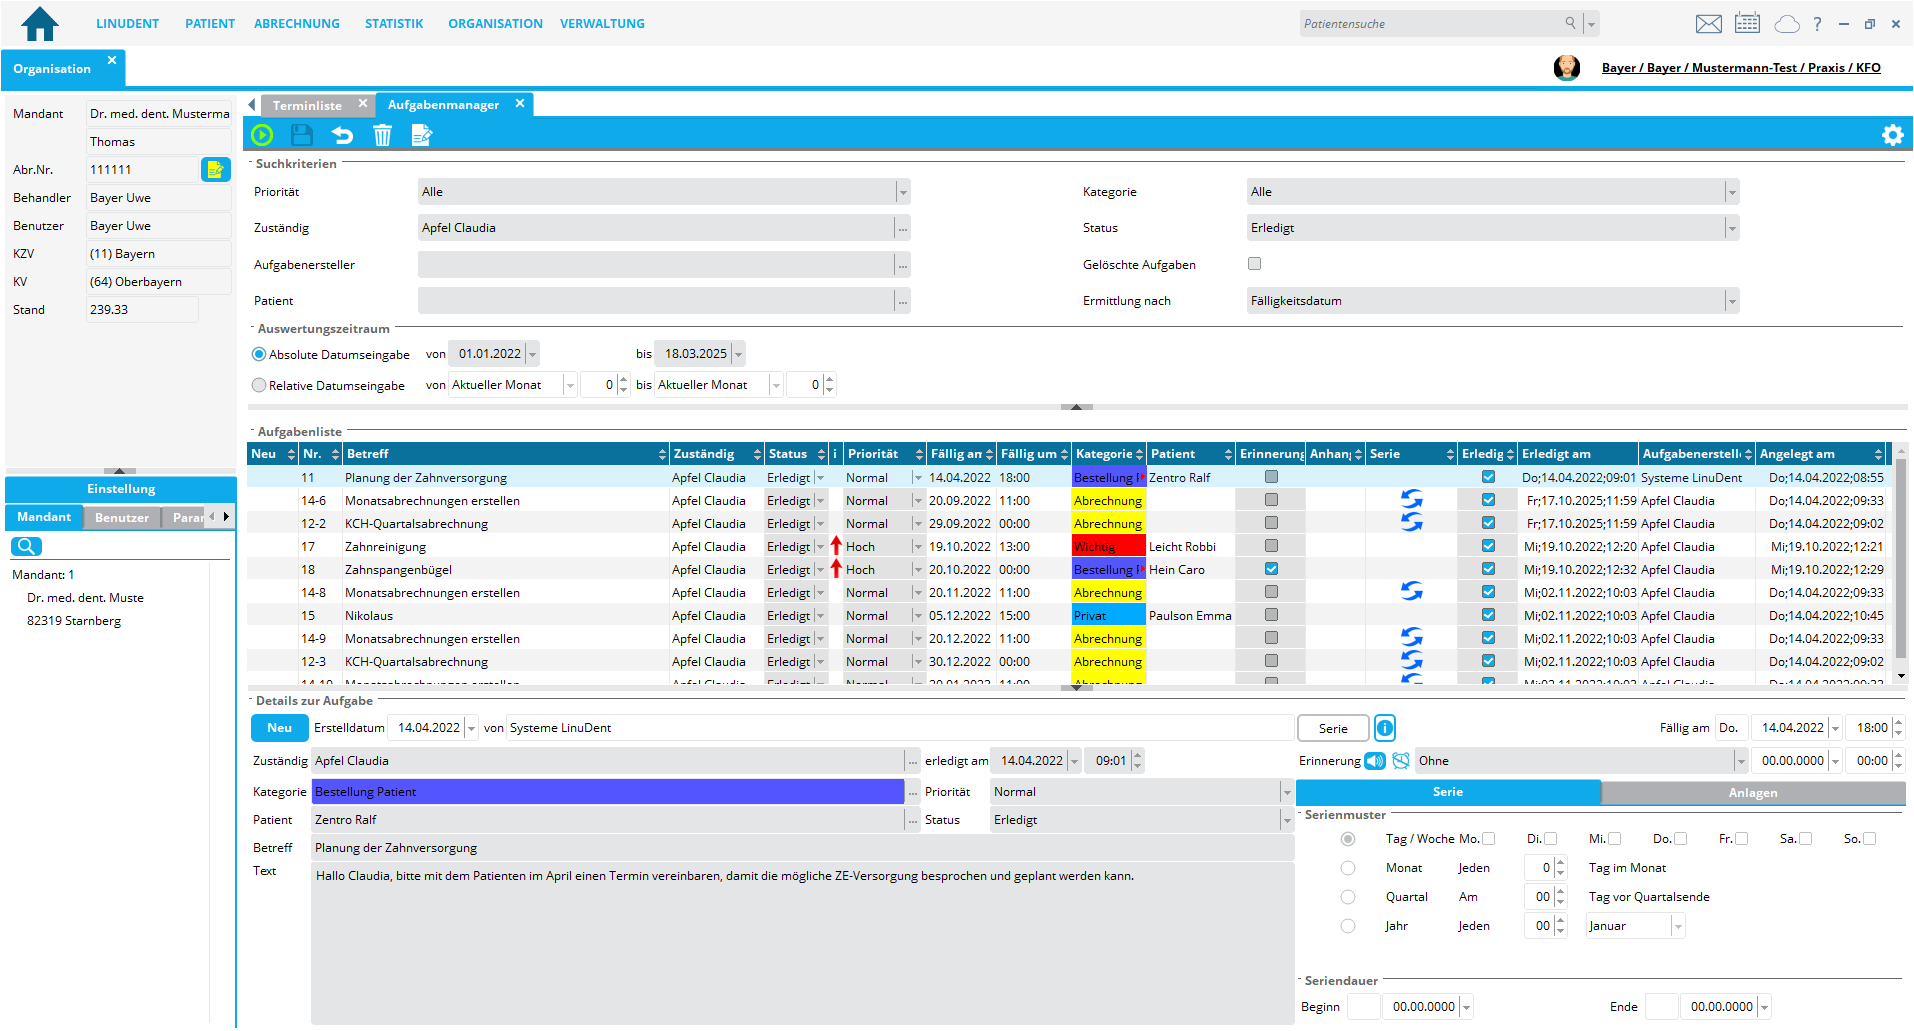This screenshot has width=1914, height=1031.
Task: Open the settings gear in Aufgabenmanager
Action: (x=1892, y=135)
